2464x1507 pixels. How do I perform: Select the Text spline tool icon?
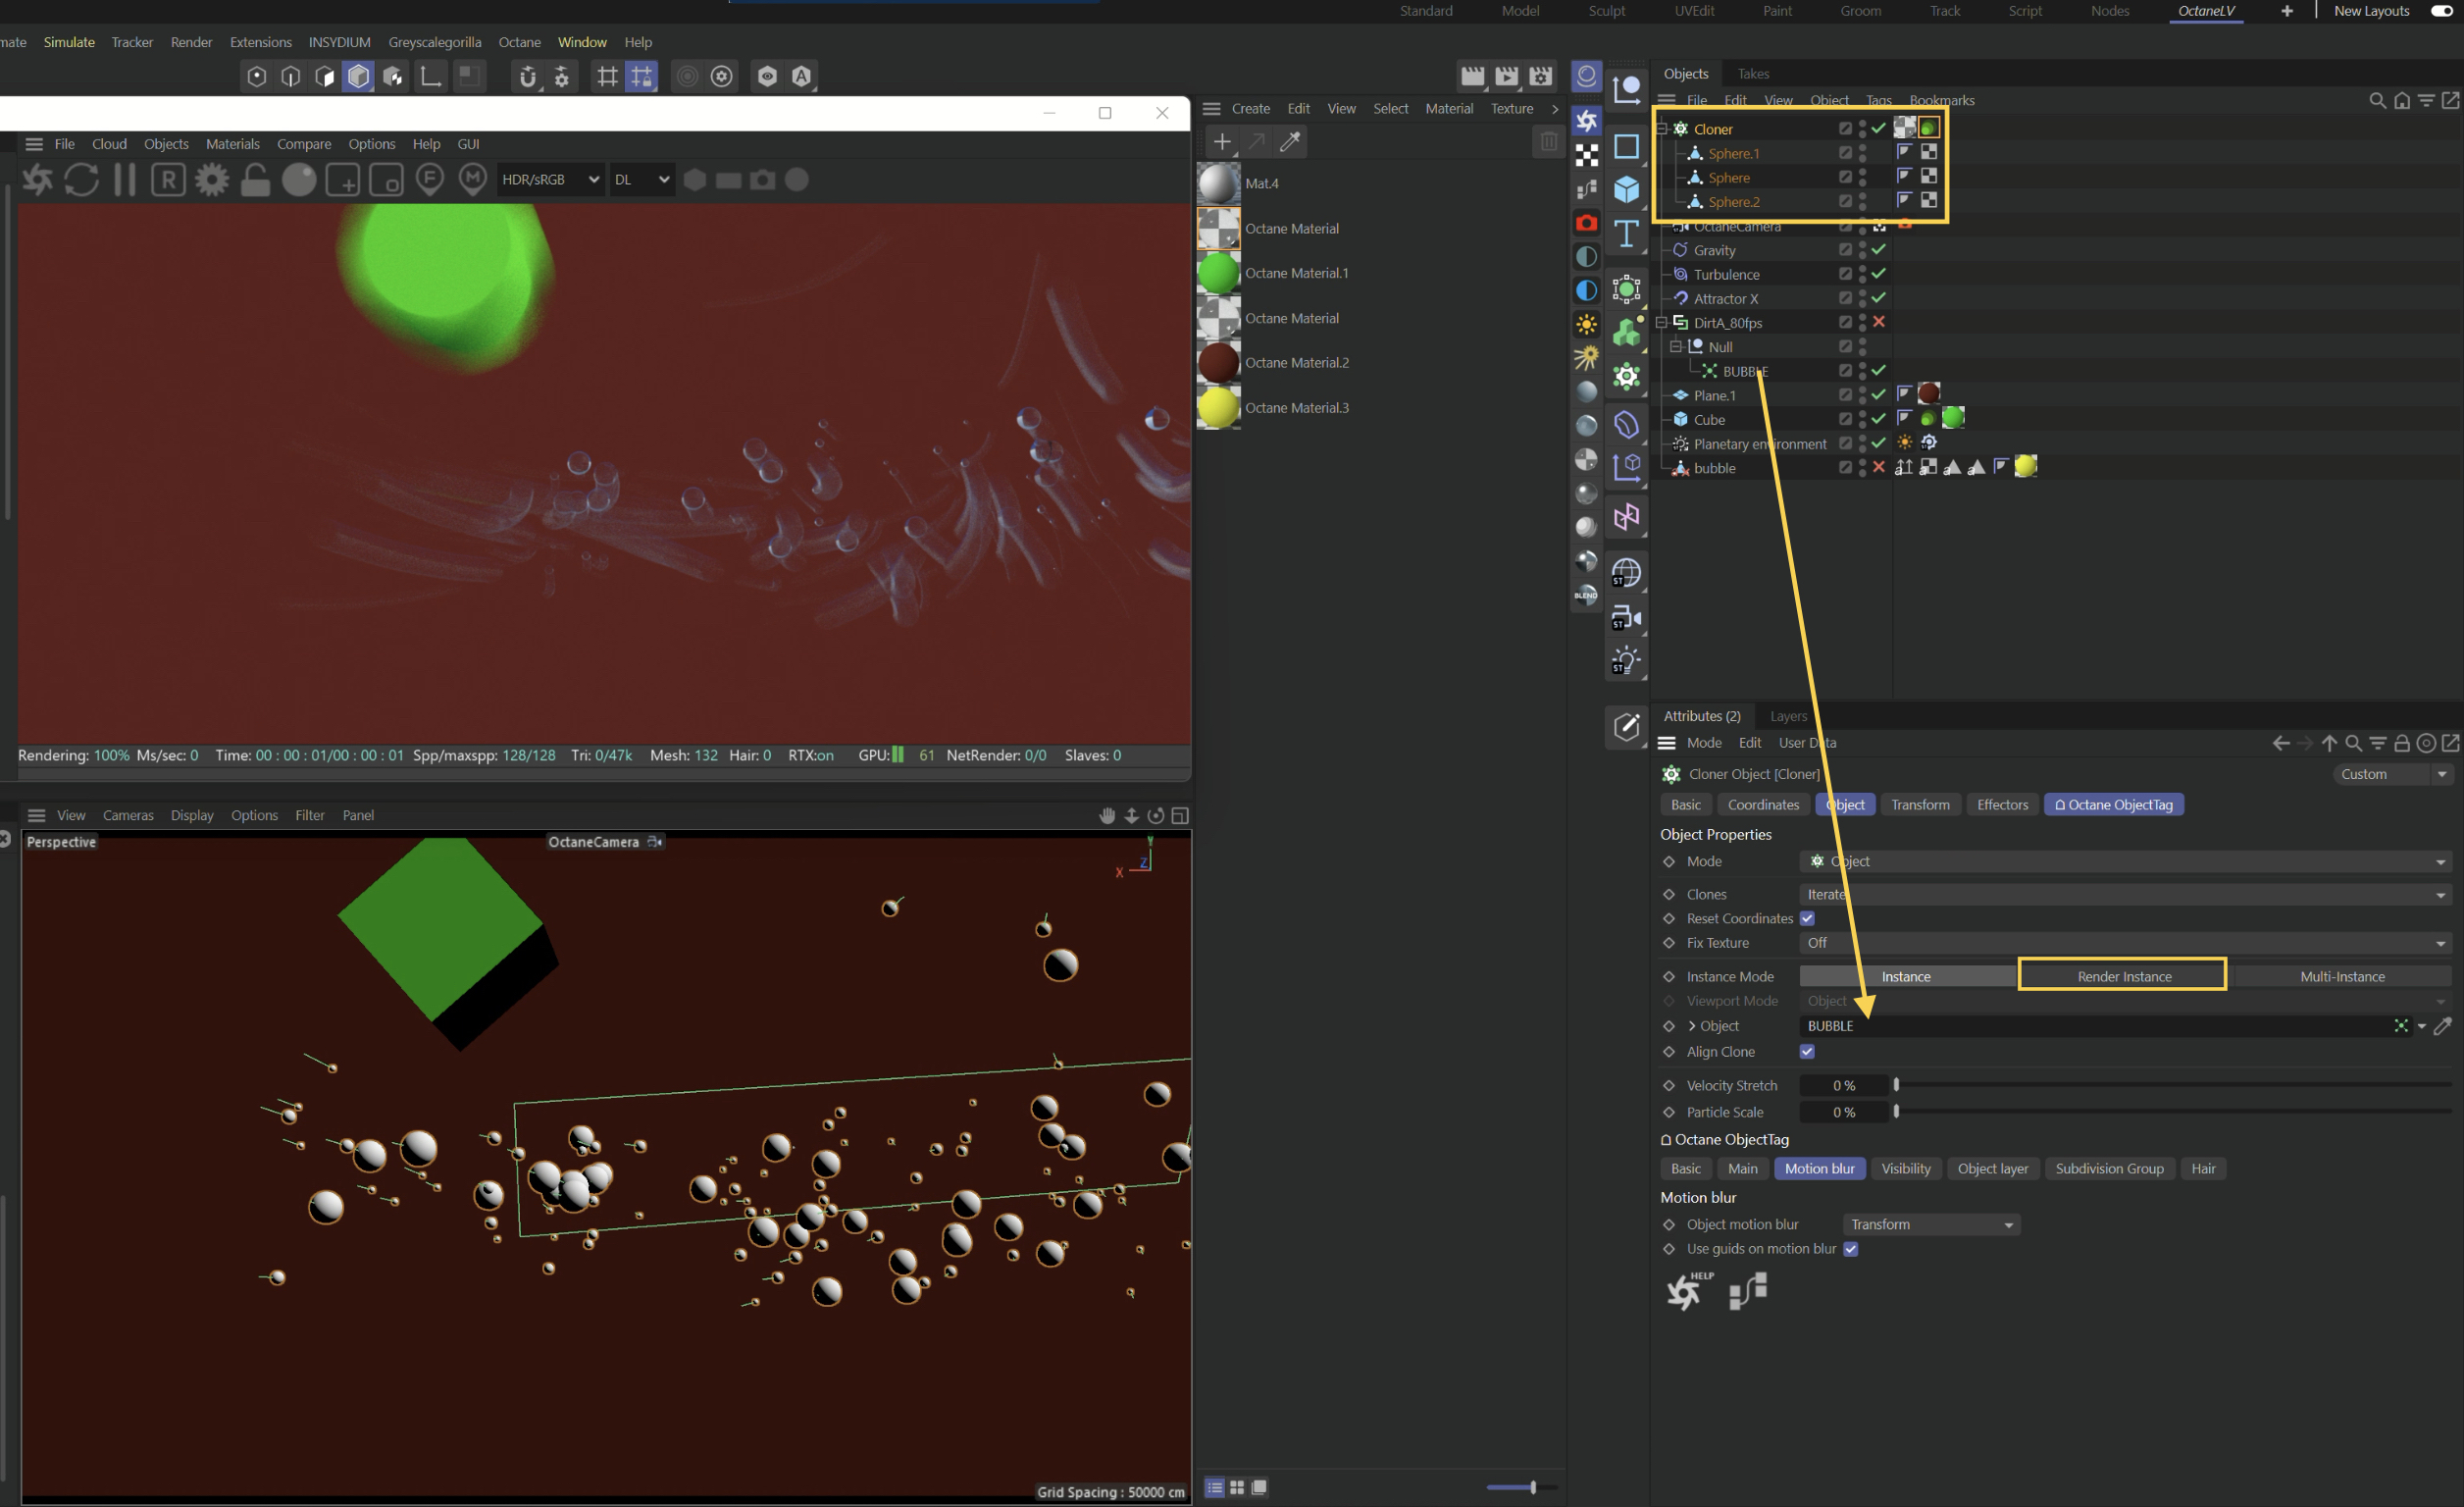coord(1627,234)
